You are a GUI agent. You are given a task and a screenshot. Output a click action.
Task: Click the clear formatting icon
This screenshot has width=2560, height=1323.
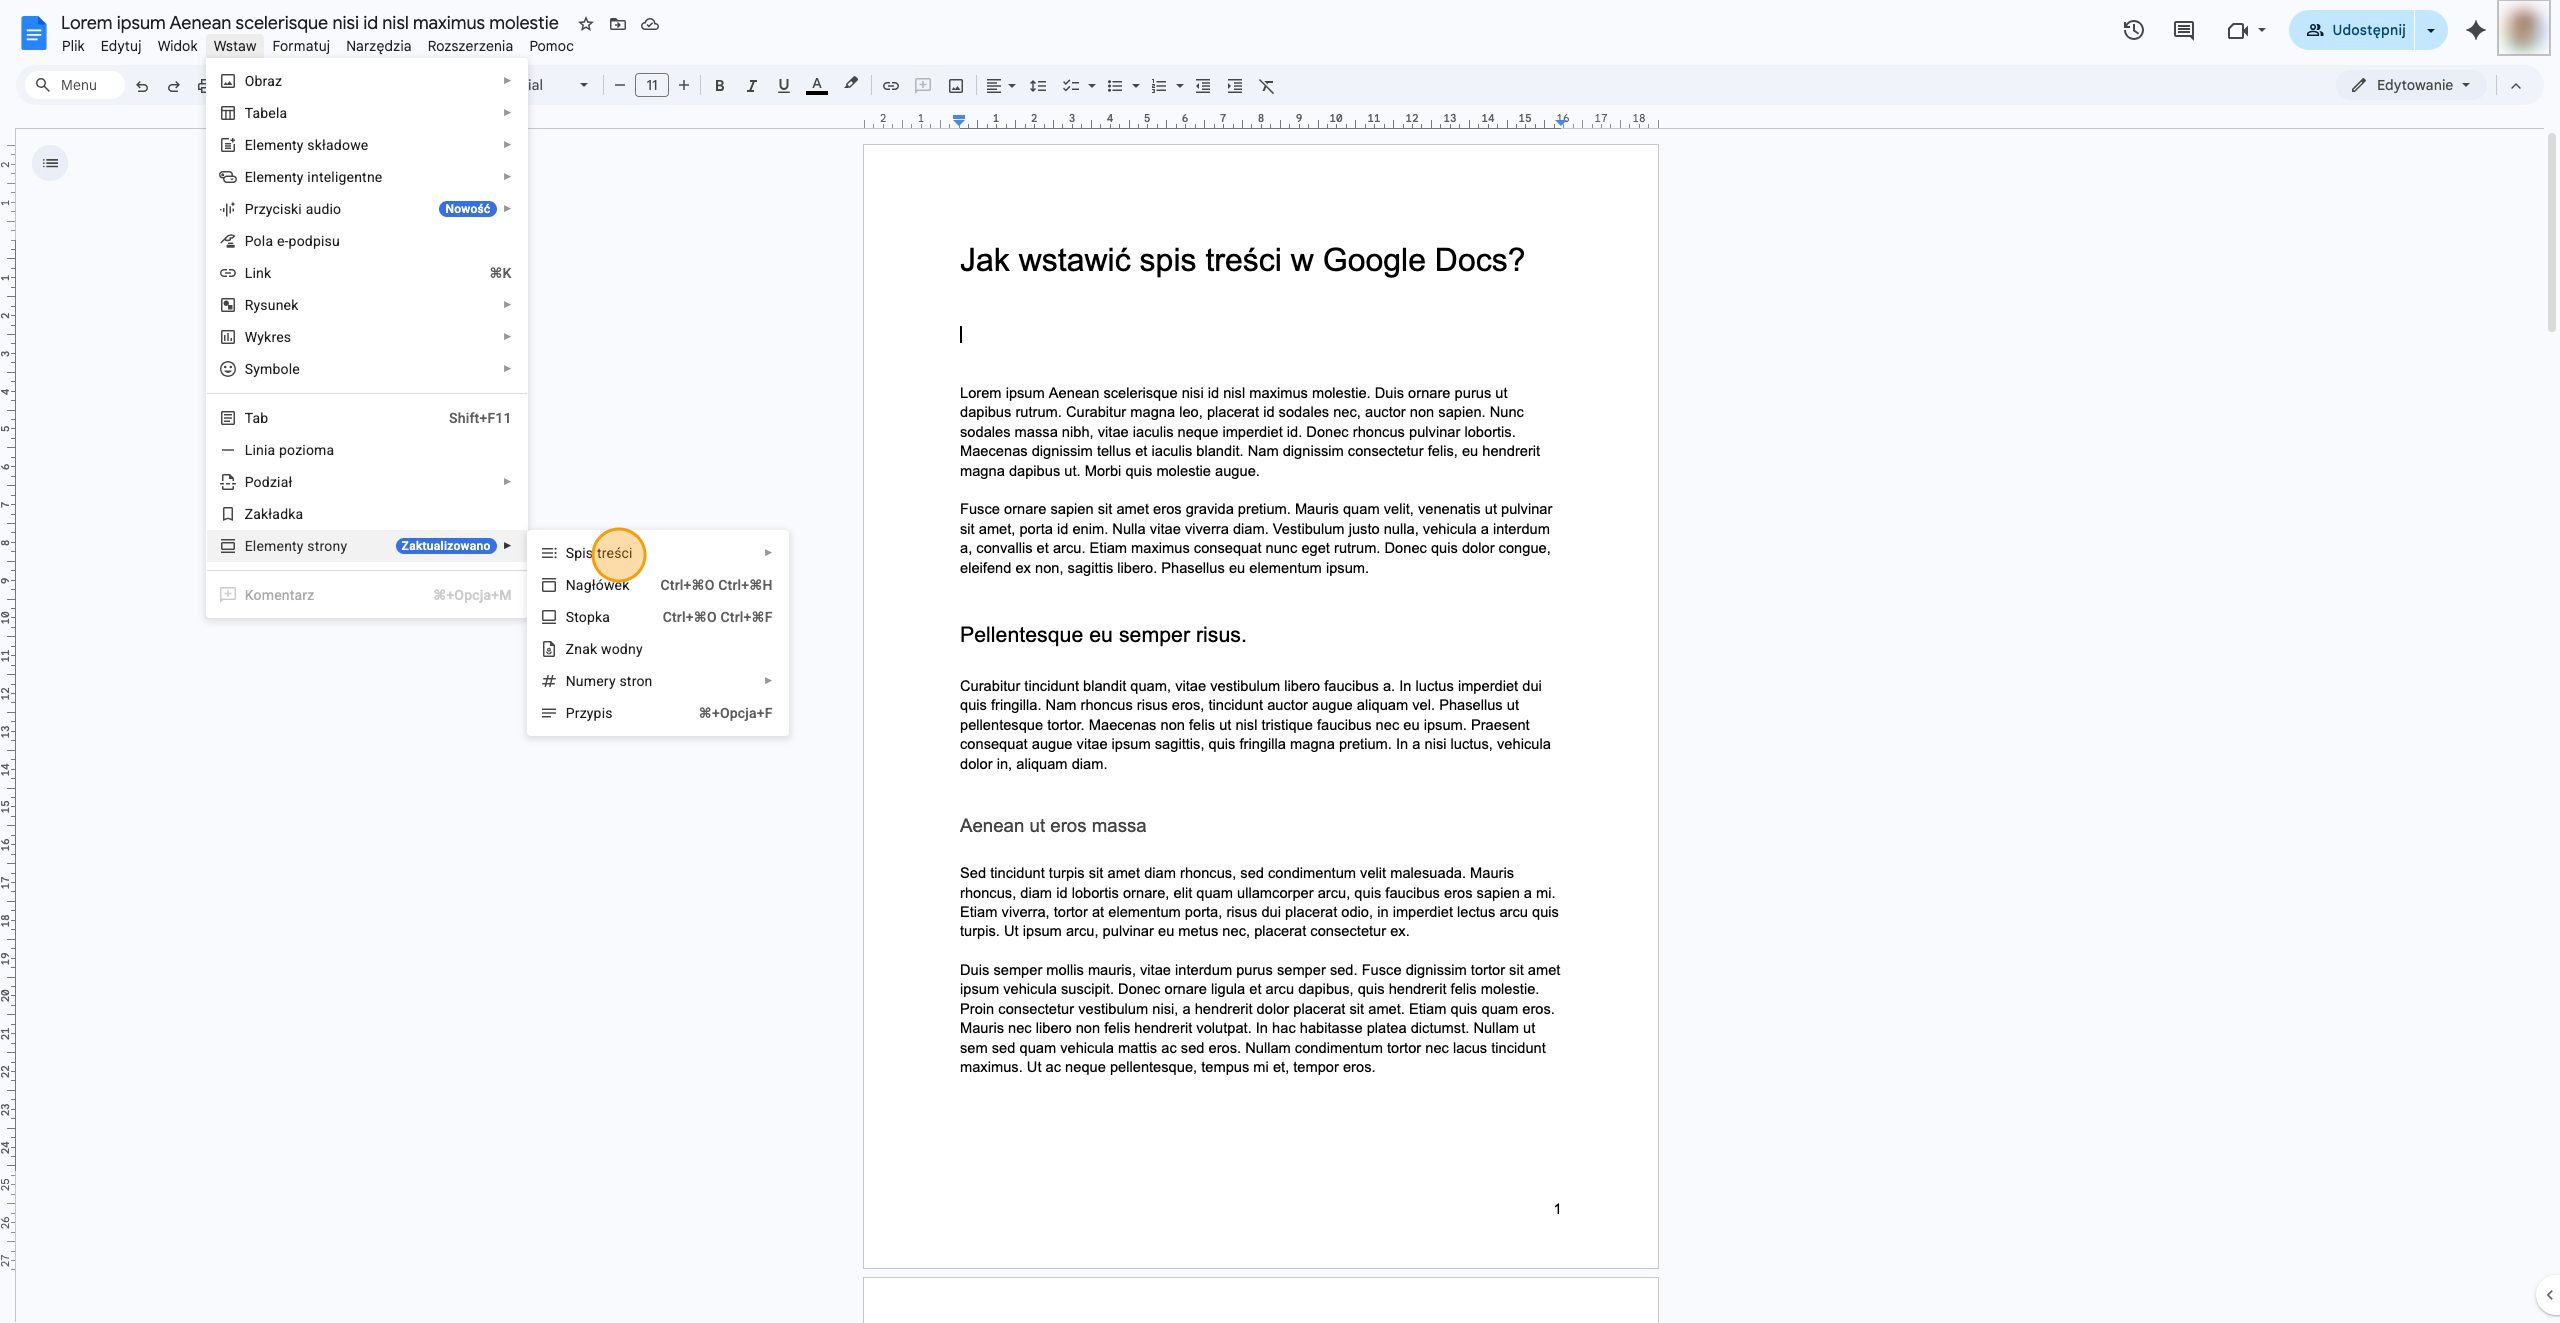(1266, 86)
